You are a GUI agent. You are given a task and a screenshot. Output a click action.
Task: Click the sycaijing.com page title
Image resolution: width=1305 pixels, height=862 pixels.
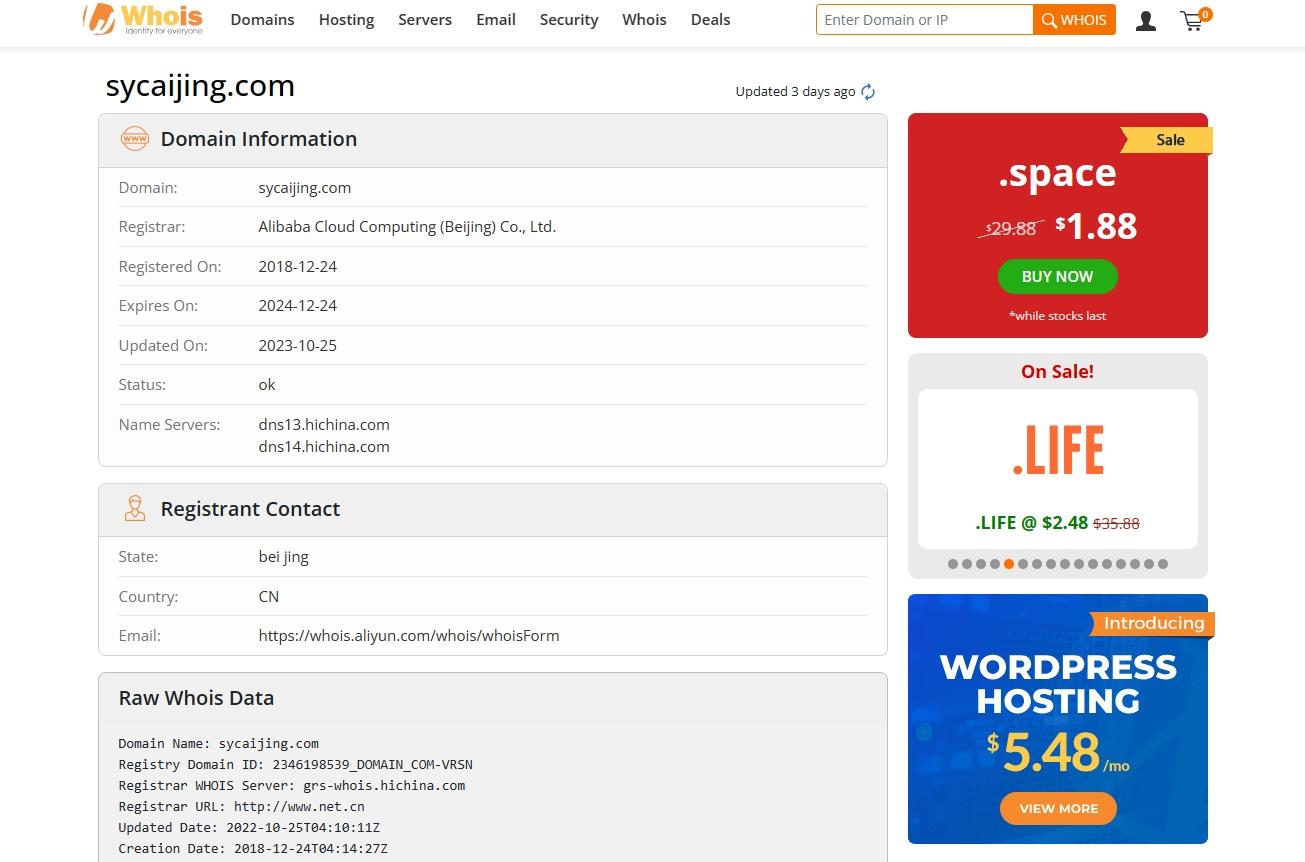[200, 86]
